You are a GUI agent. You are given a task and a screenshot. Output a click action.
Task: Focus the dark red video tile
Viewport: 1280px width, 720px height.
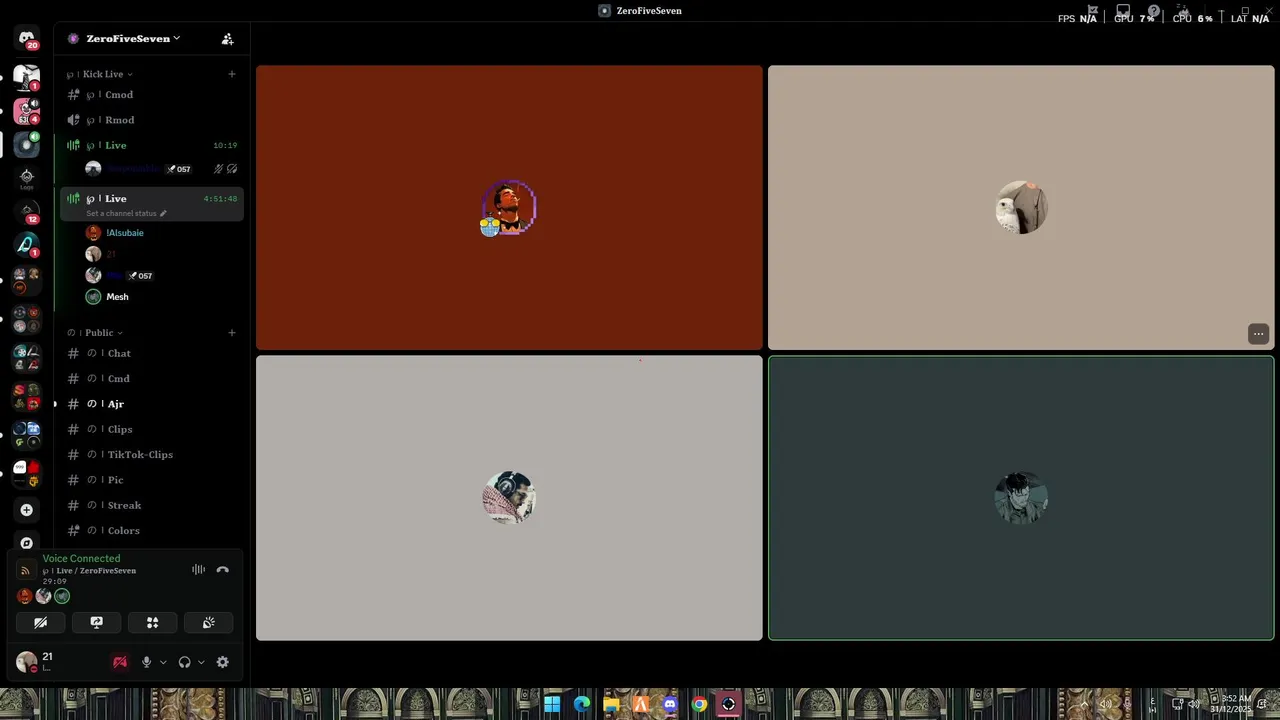(x=509, y=208)
